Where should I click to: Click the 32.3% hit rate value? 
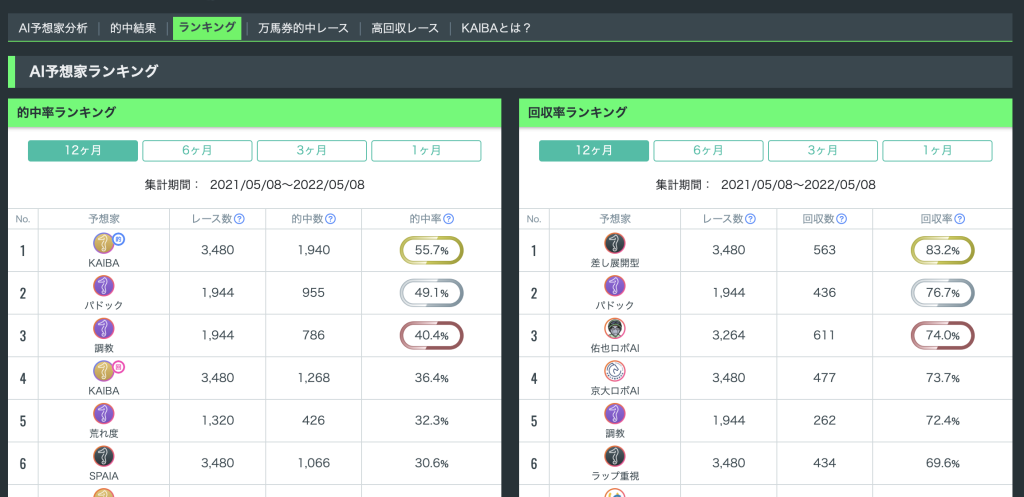pyautogui.click(x=432, y=421)
